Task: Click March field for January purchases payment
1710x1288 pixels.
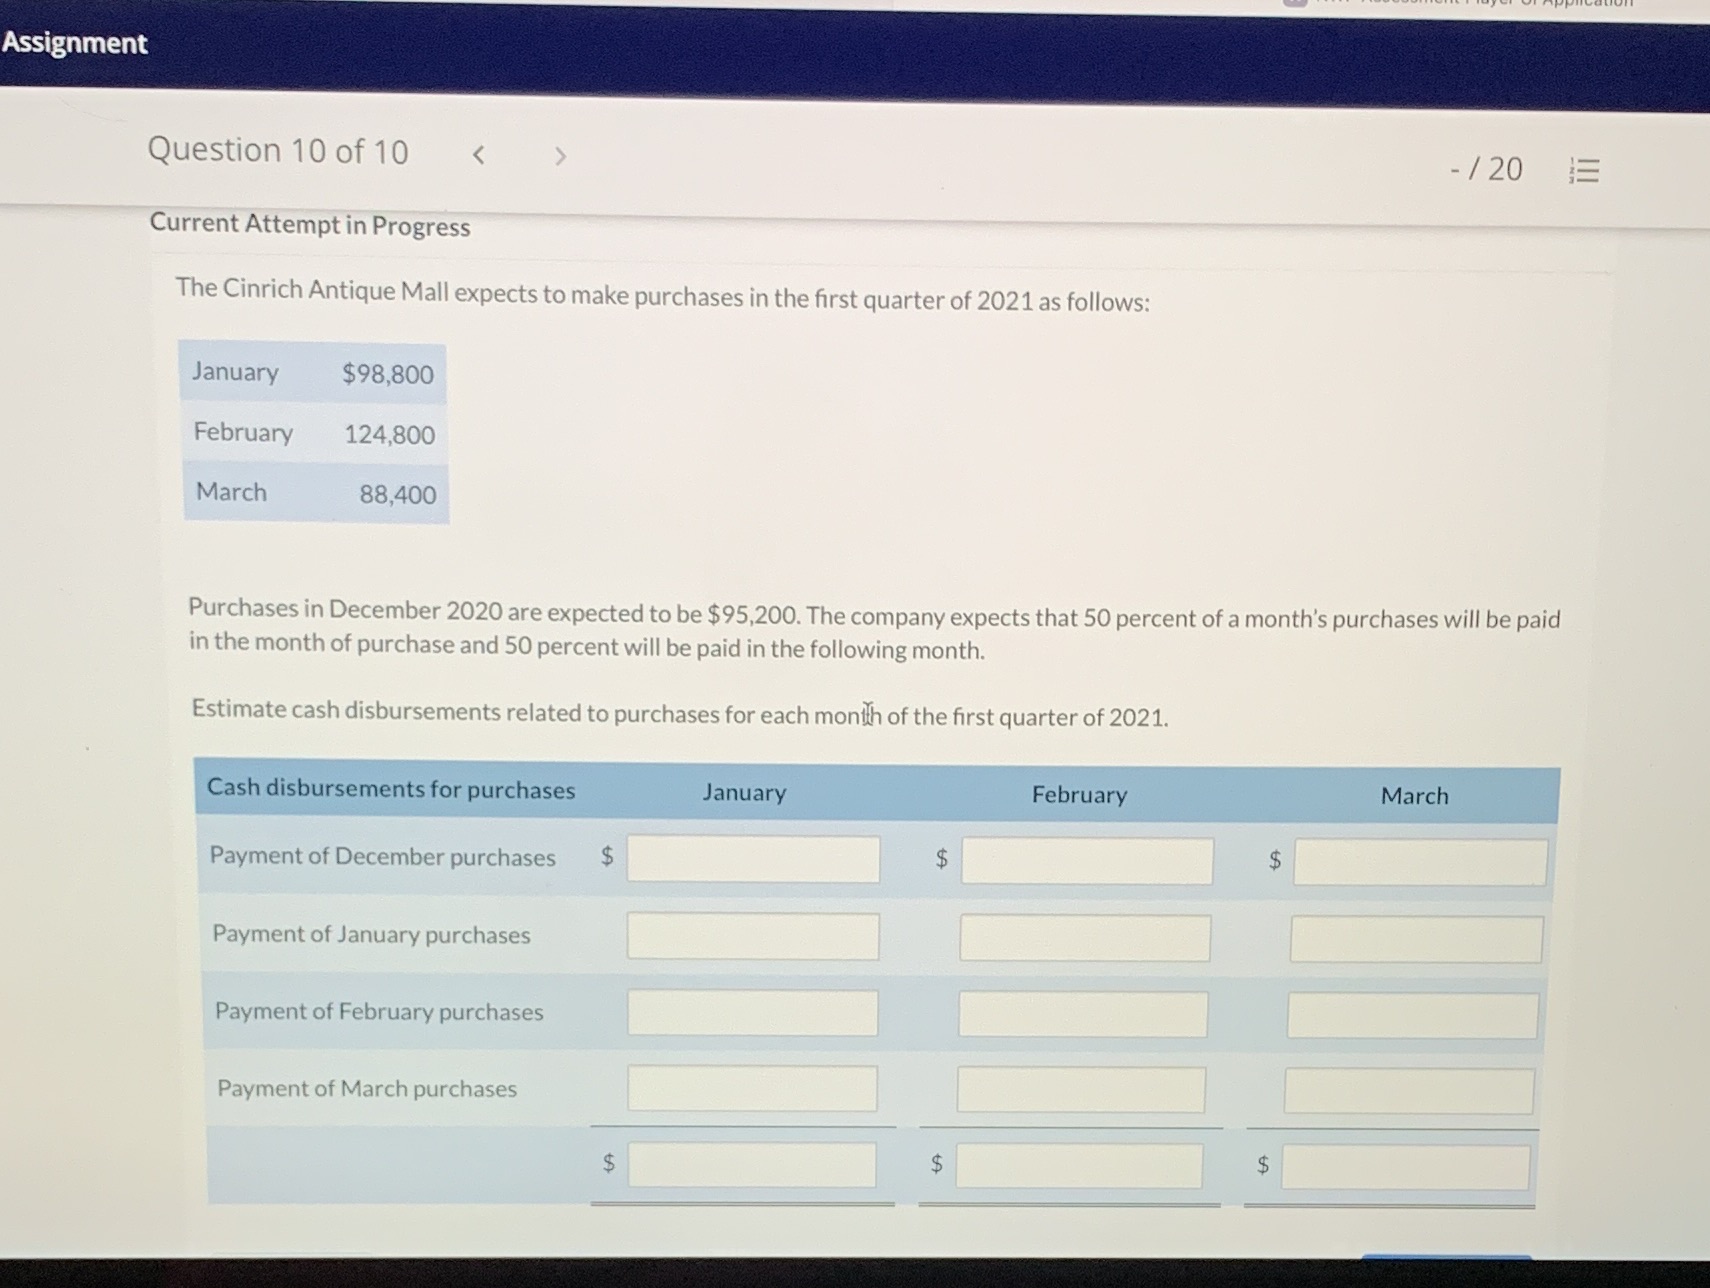Action: pyautogui.click(x=1416, y=940)
